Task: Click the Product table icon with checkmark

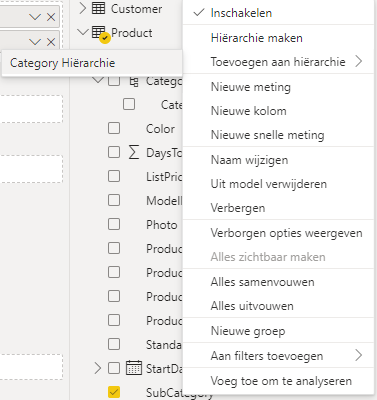Action: 100,34
